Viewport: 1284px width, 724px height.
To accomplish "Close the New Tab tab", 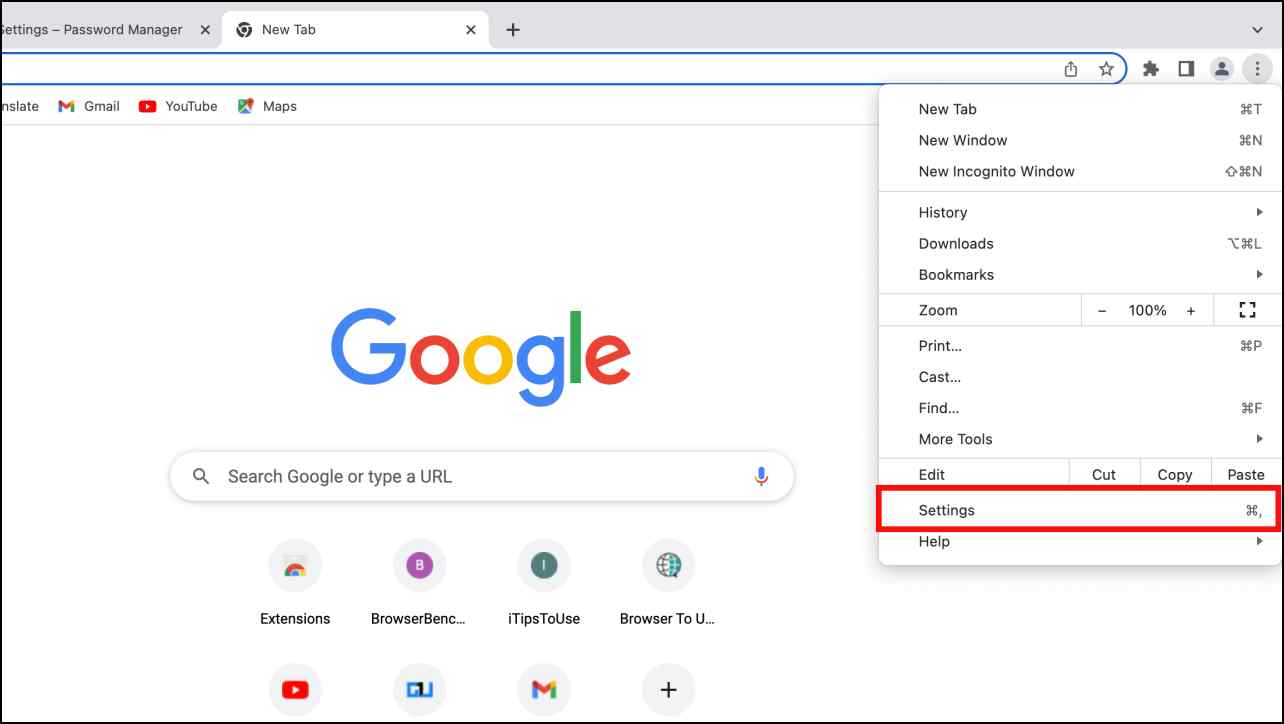I will tap(471, 30).
